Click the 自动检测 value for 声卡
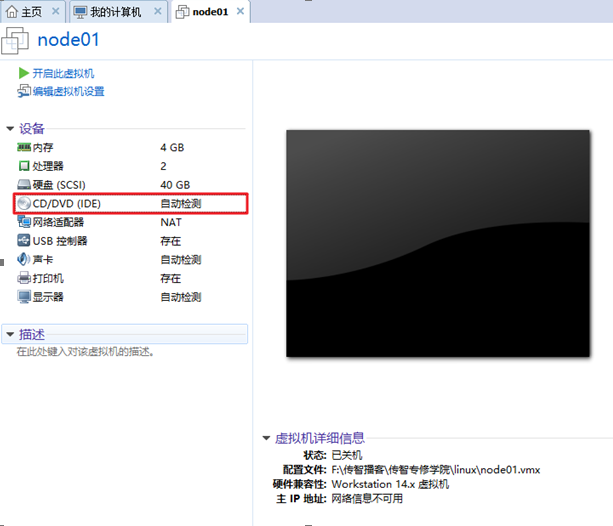Viewport: 613px width, 526px height. click(181, 260)
